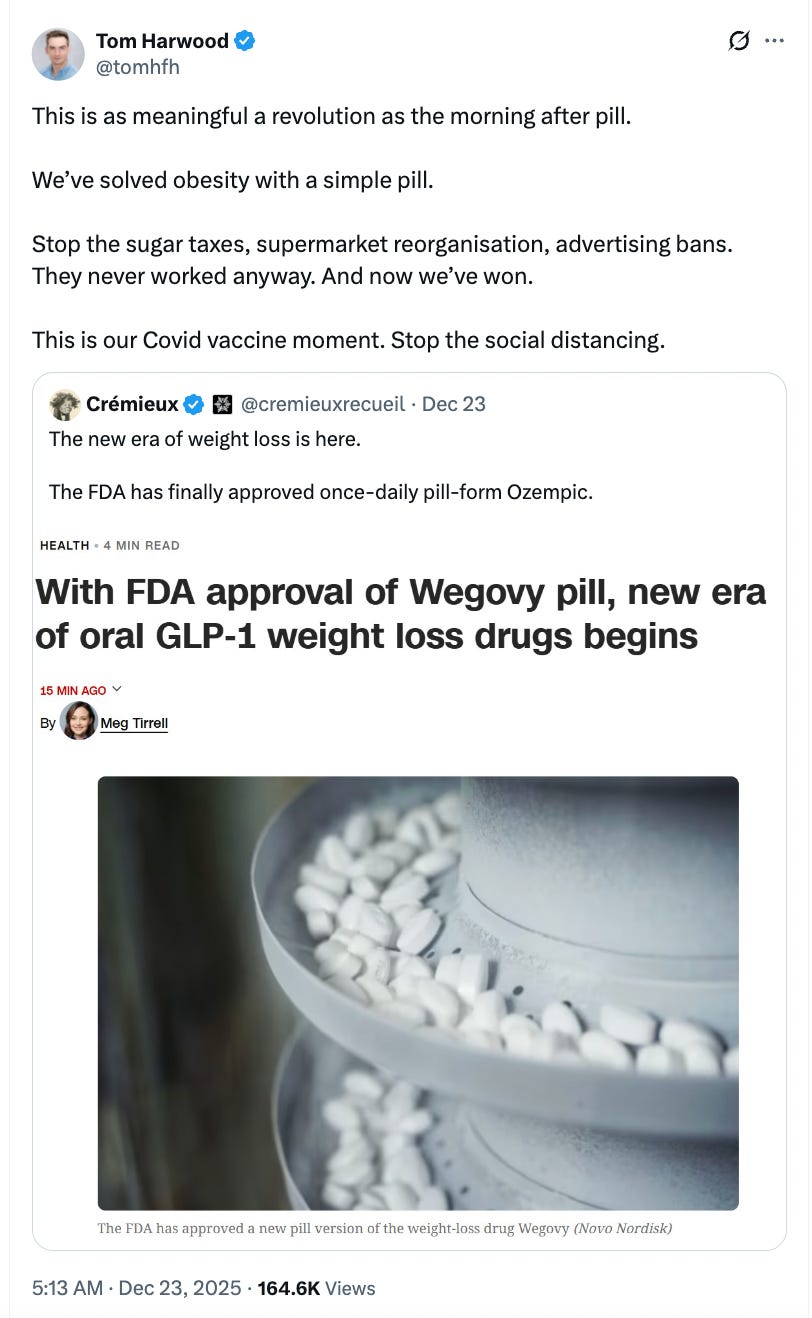Click the Dec 23 quoted tweet date

point(454,404)
